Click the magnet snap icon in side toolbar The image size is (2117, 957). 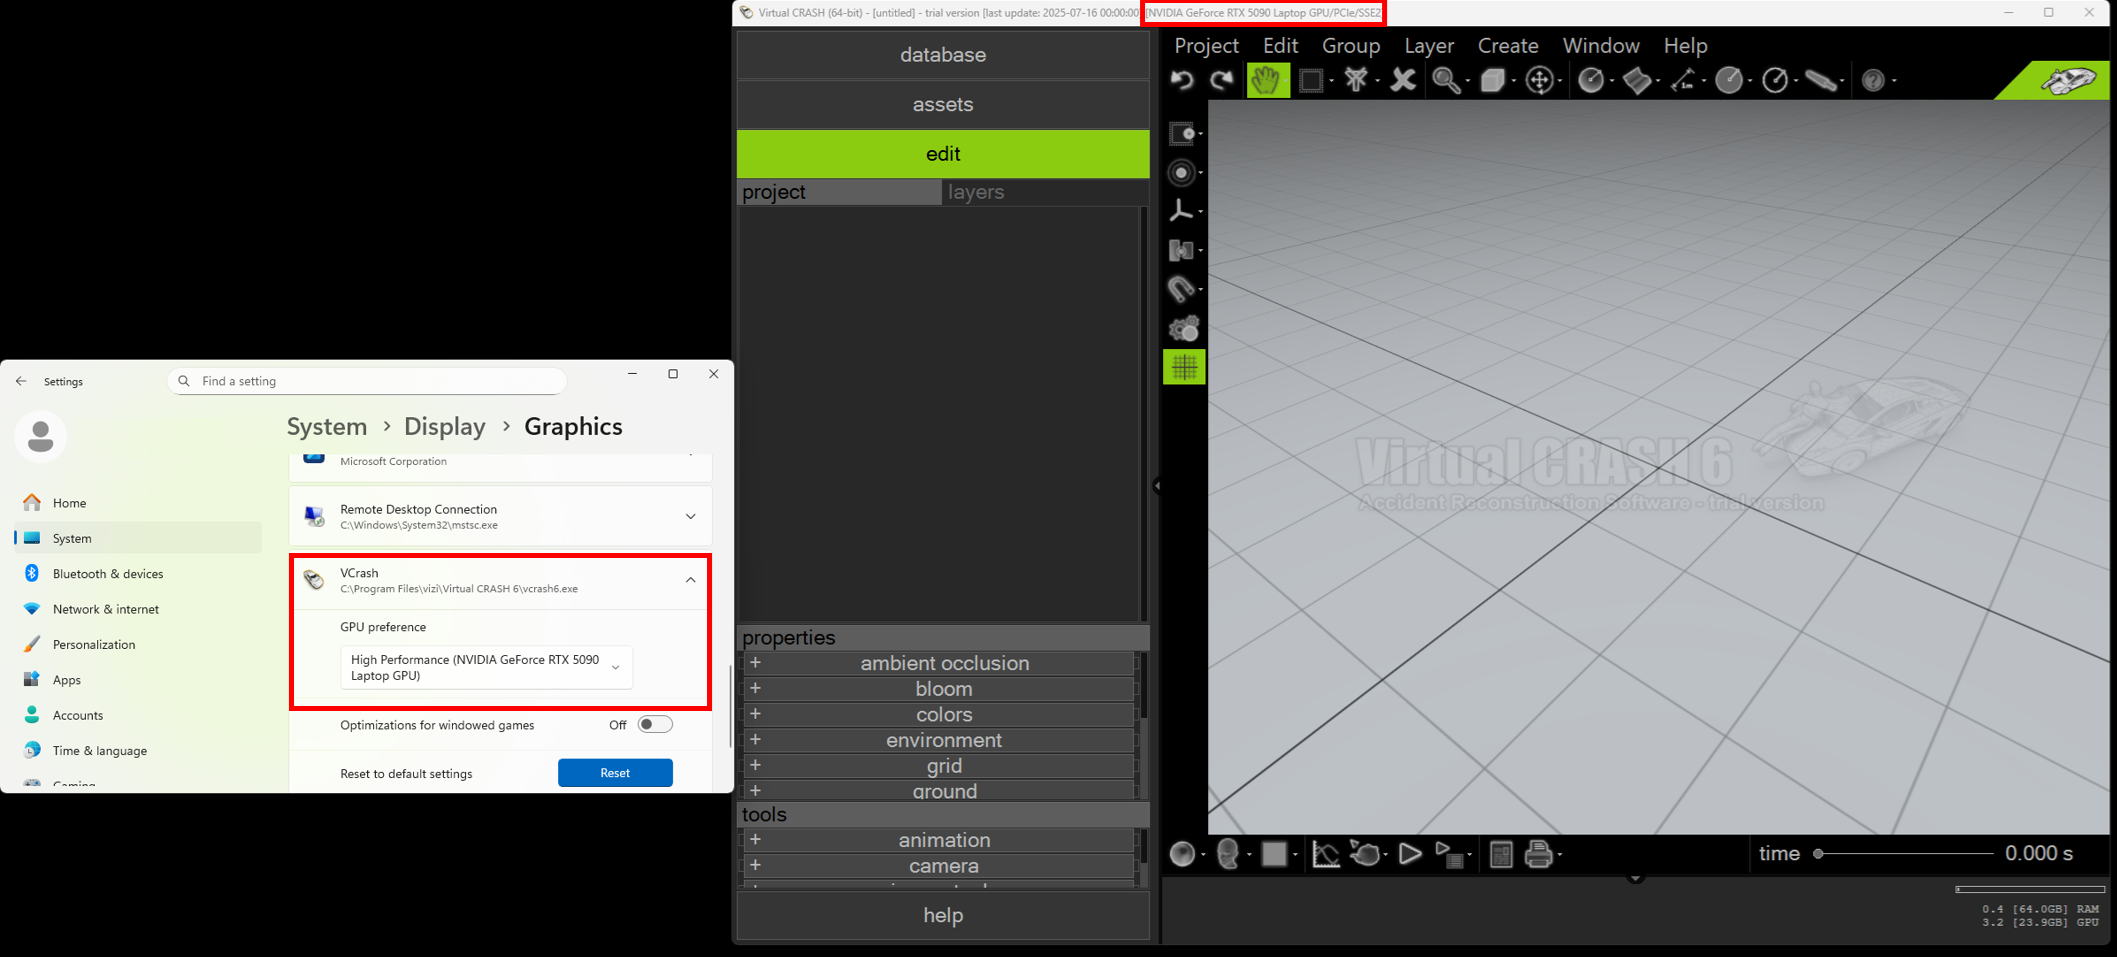click(x=1182, y=289)
